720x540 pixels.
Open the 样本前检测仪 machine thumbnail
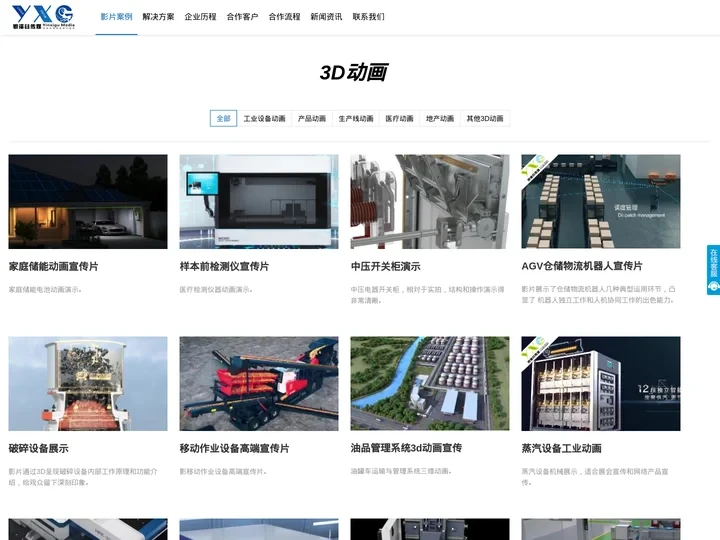tap(259, 202)
